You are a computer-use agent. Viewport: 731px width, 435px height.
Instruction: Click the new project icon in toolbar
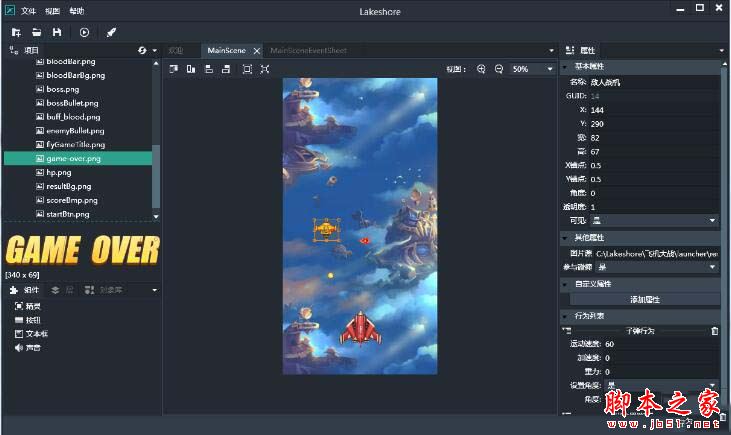(16, 32)
